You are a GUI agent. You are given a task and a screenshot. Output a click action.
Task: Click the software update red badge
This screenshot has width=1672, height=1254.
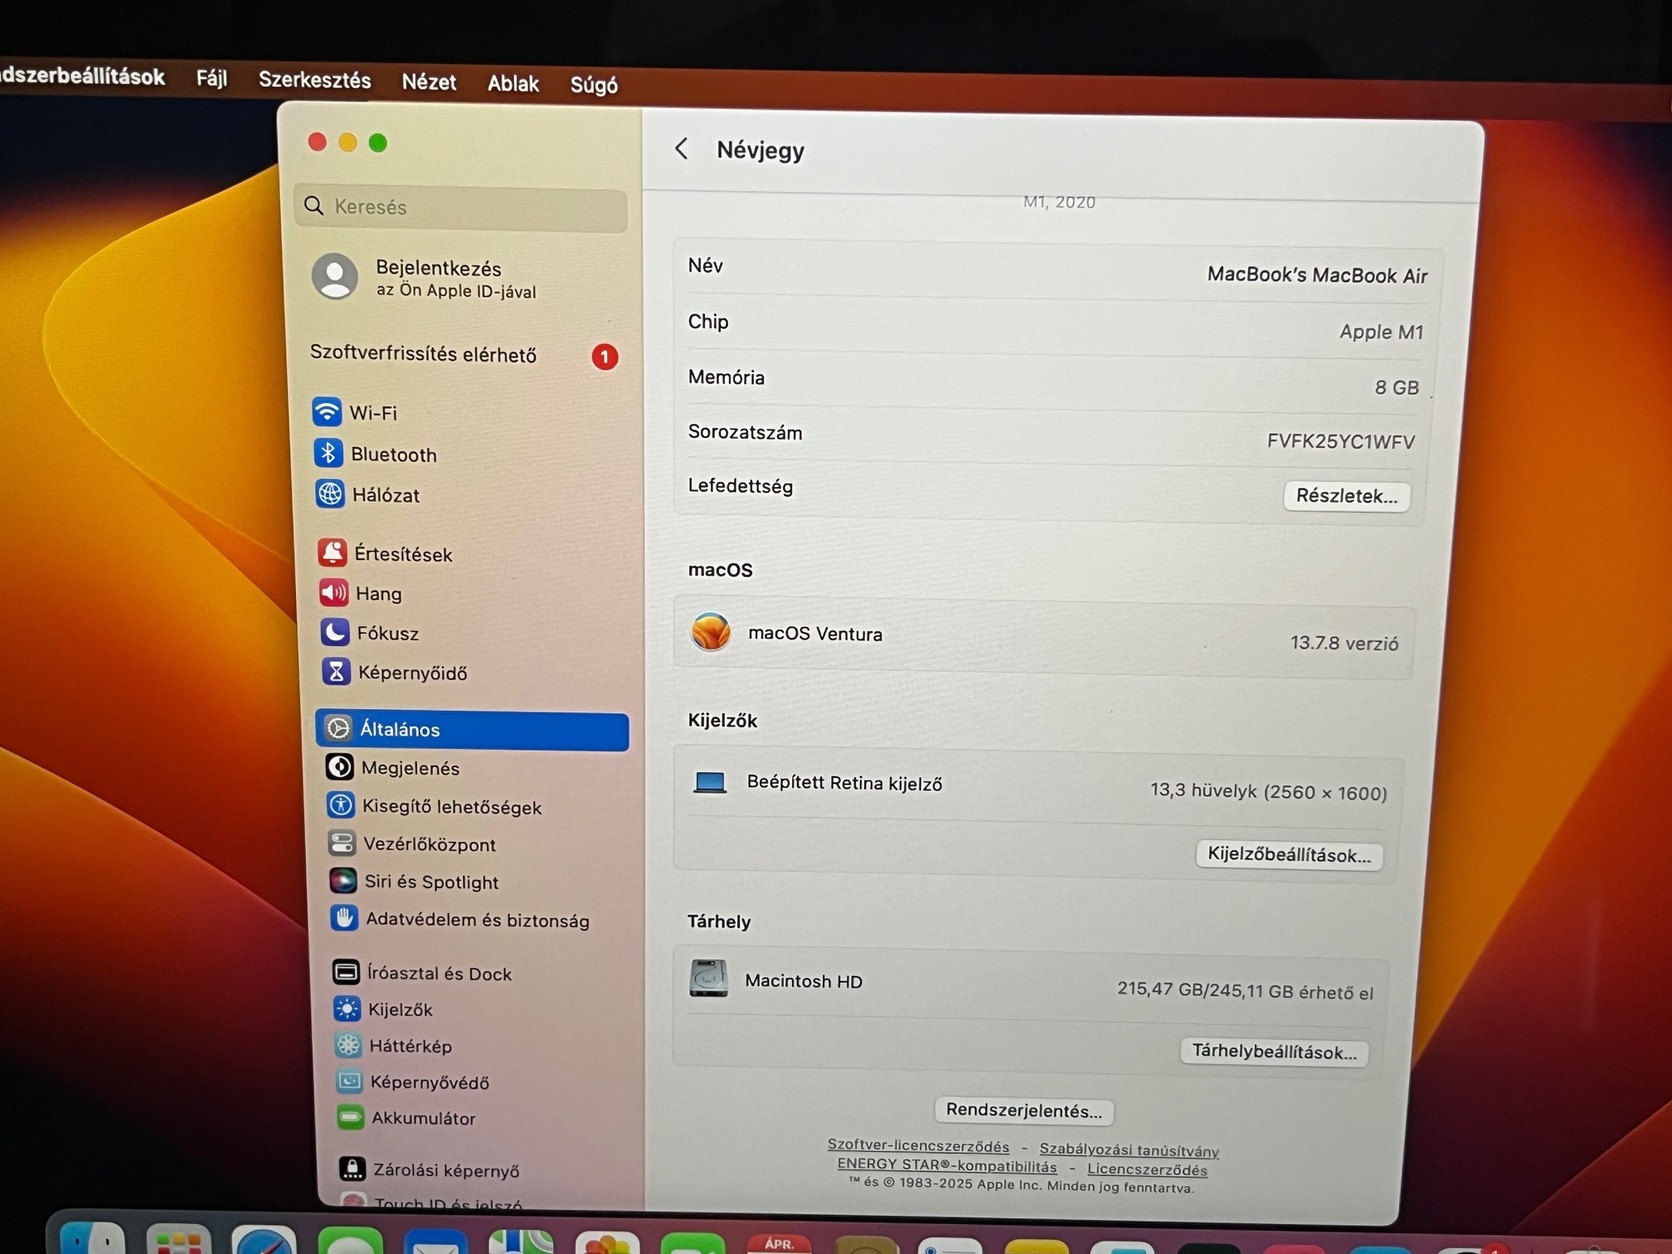(604, 356)
